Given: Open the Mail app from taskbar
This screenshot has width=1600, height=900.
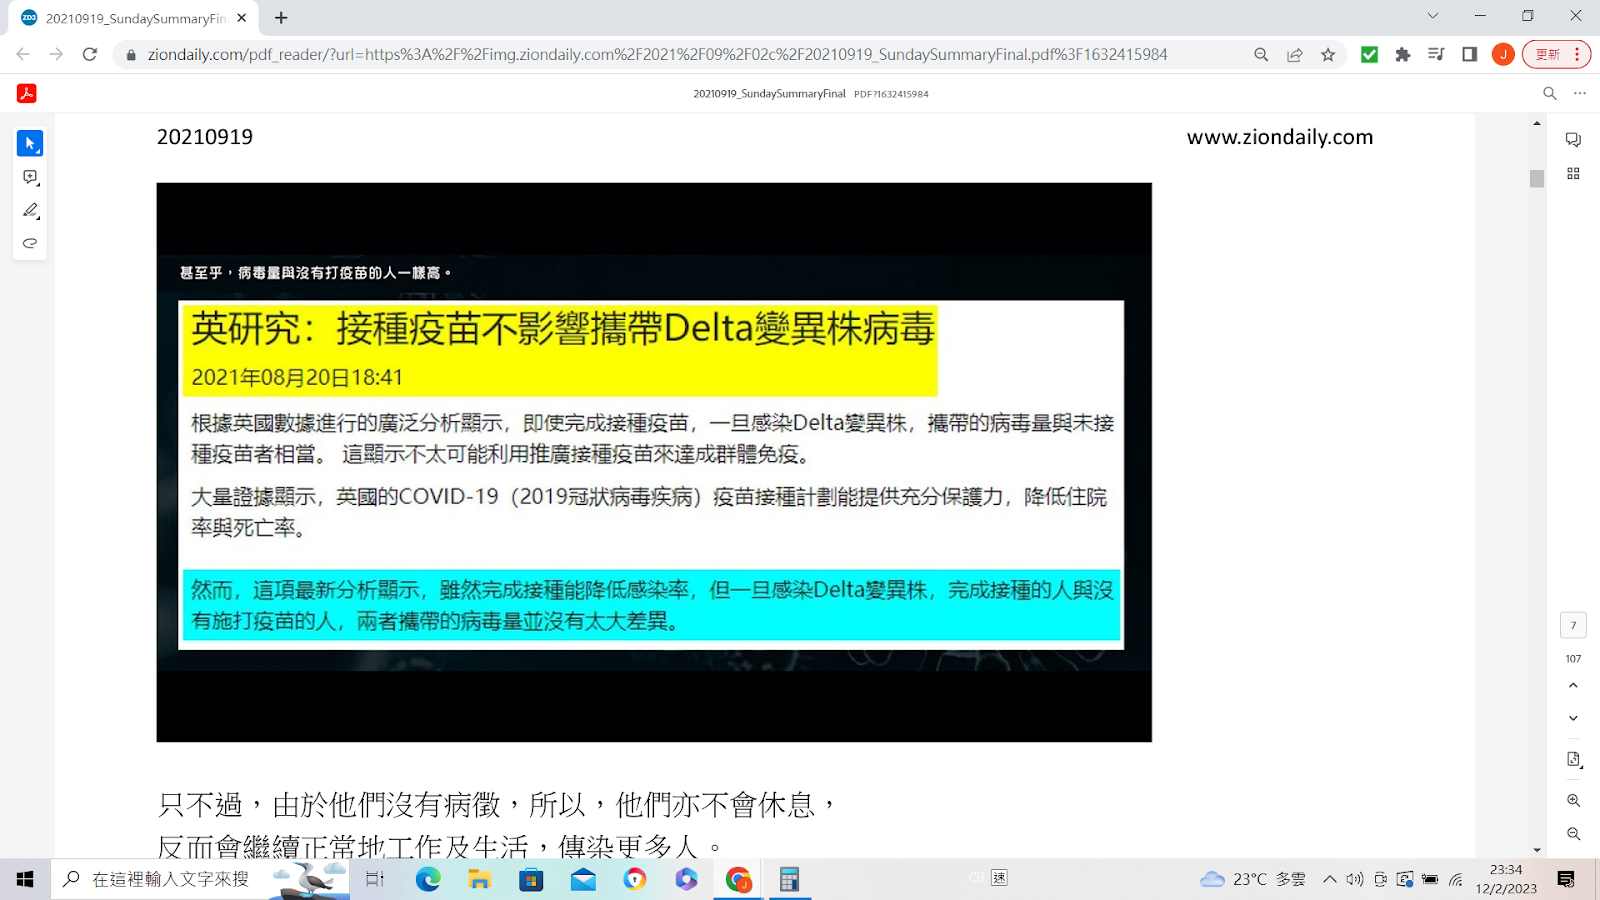Looking at the screenshot, I should [583, 879].
